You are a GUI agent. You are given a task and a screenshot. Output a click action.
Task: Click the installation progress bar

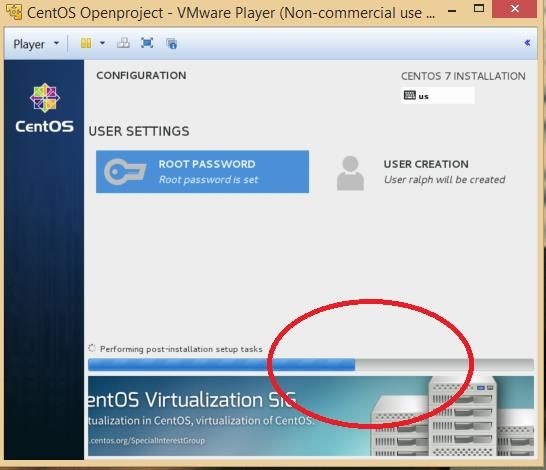tap(311, 365)
